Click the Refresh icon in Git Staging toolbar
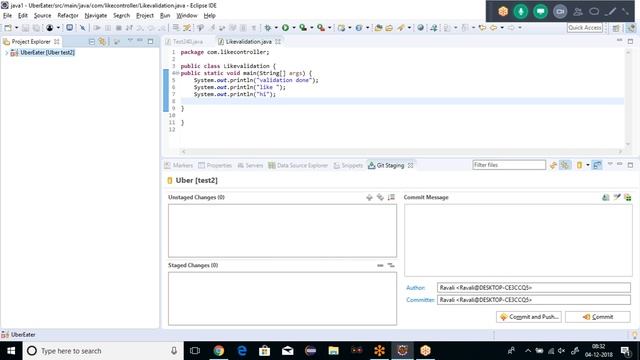 click(553, 165)
